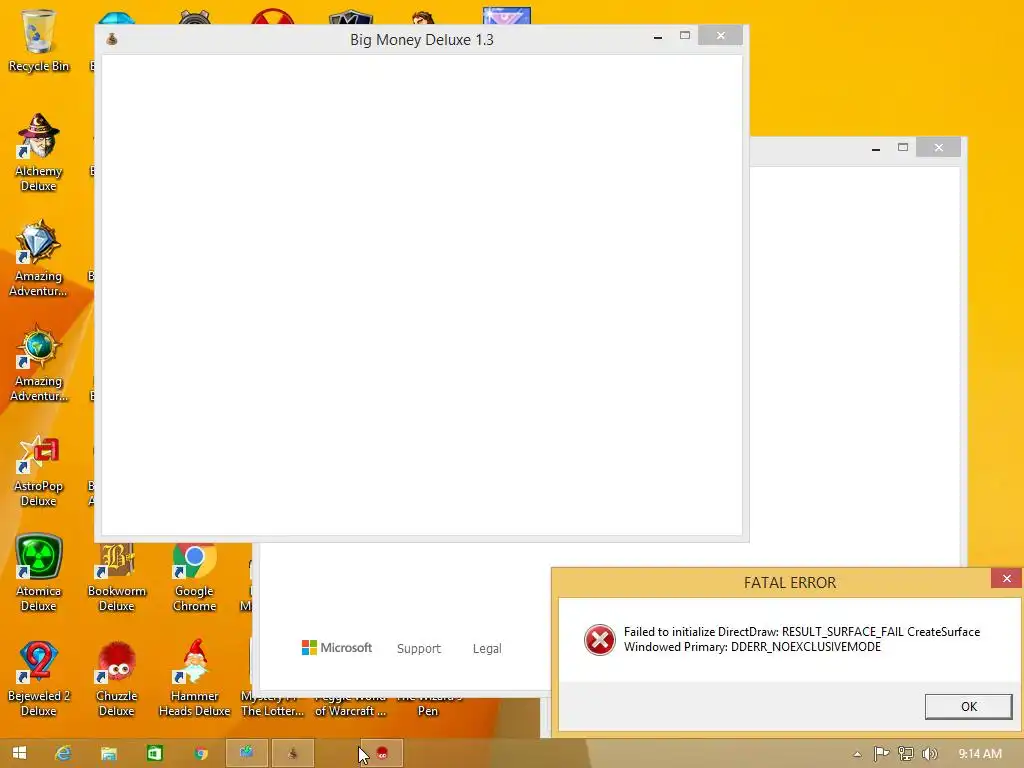Open the 9:14 AM clock
The height and width of the screenshot is (768, 1024).
click(980, 754)
